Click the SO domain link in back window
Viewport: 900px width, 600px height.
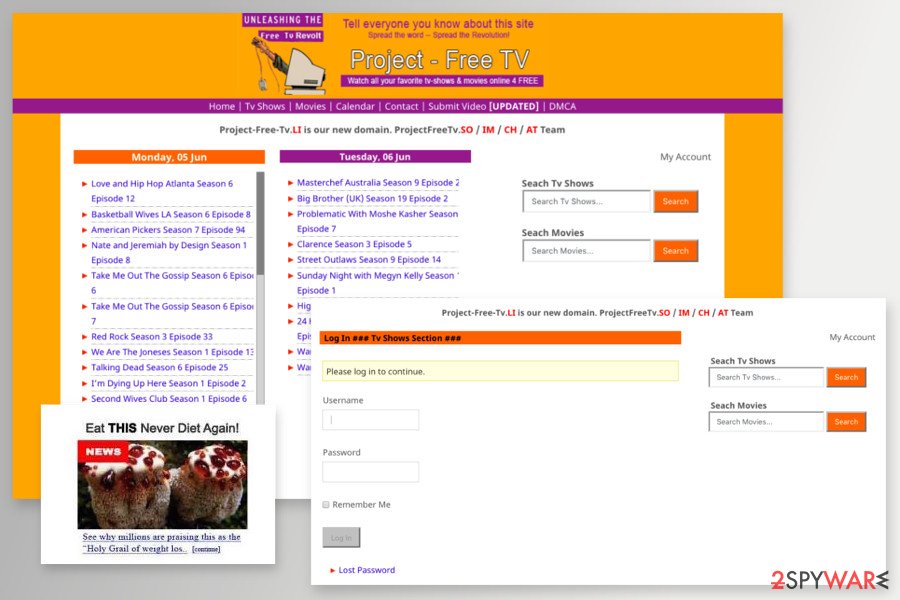[467, 130]
